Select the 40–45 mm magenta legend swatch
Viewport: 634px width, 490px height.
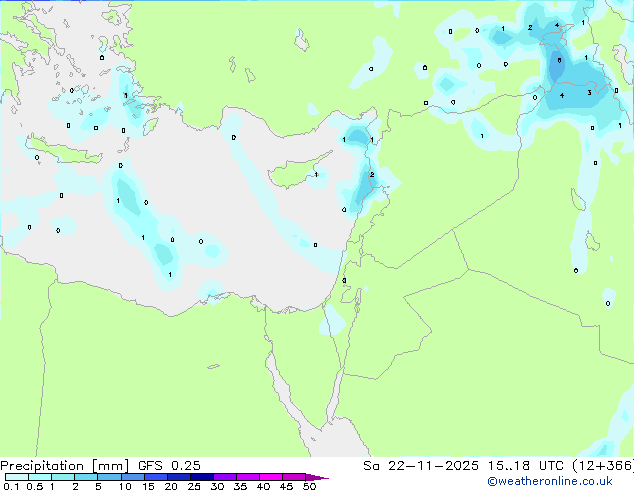tap(271, 477)
